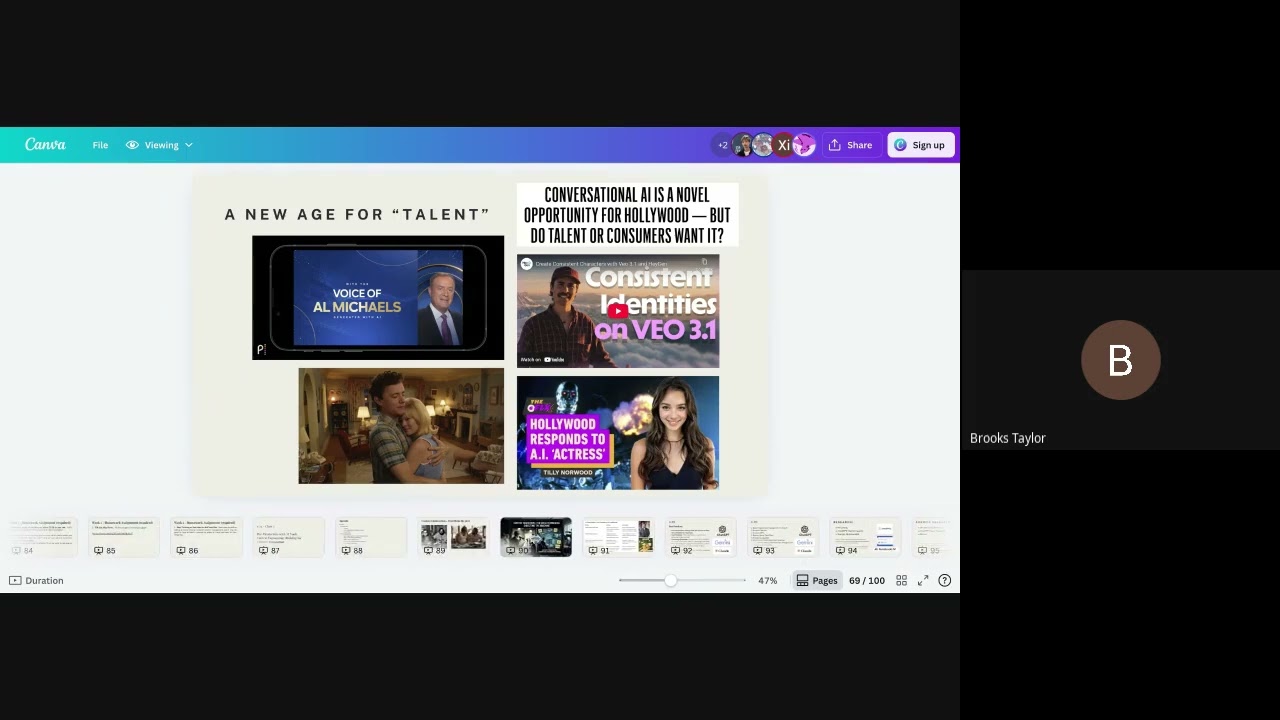Click the Duration button
Viewport: 1280px width, 720px height.
36,580
